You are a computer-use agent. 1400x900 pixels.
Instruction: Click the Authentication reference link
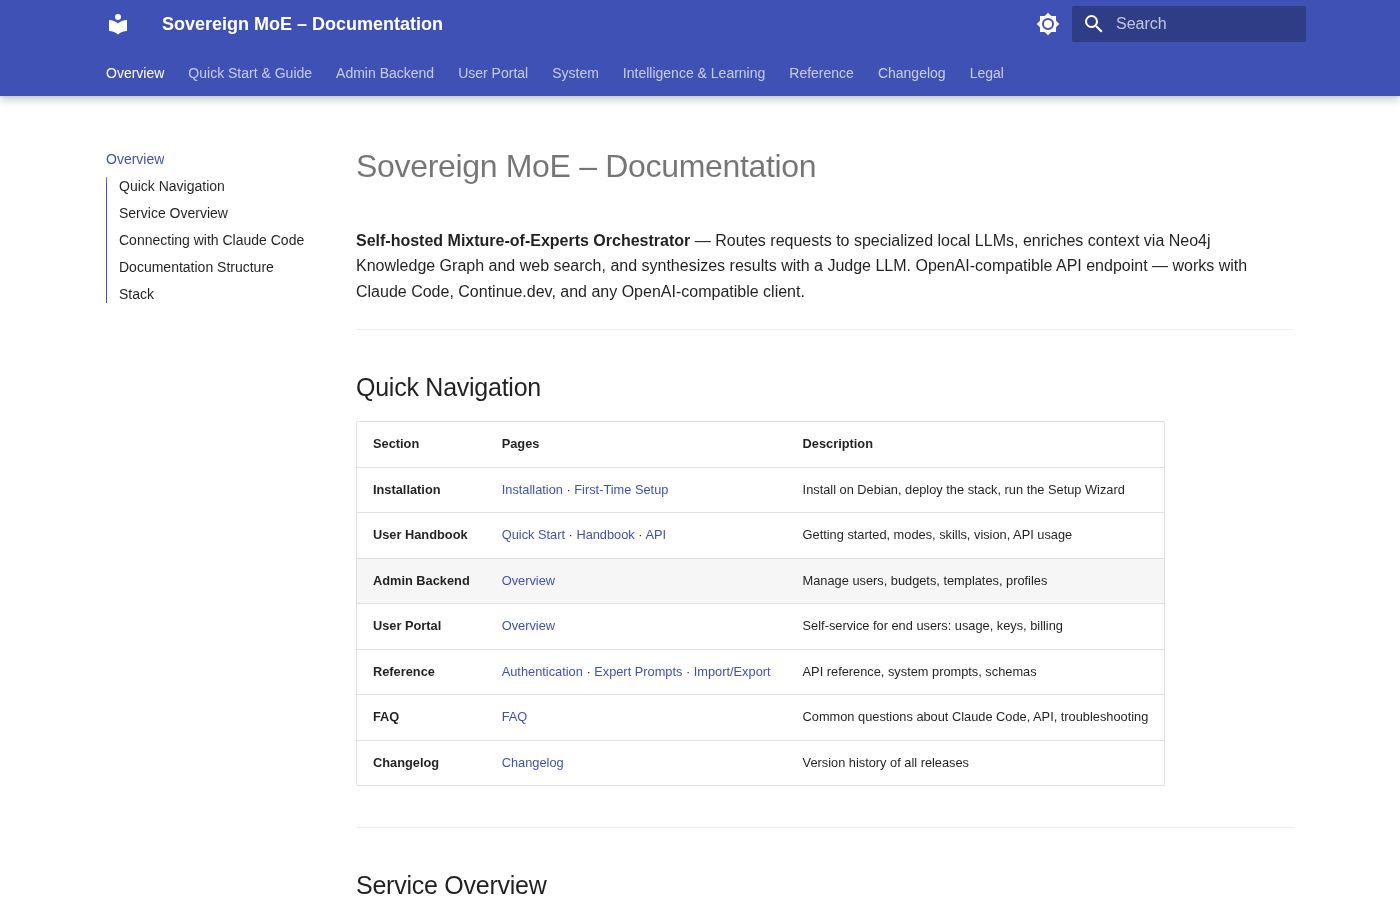(x=542, y=672)
